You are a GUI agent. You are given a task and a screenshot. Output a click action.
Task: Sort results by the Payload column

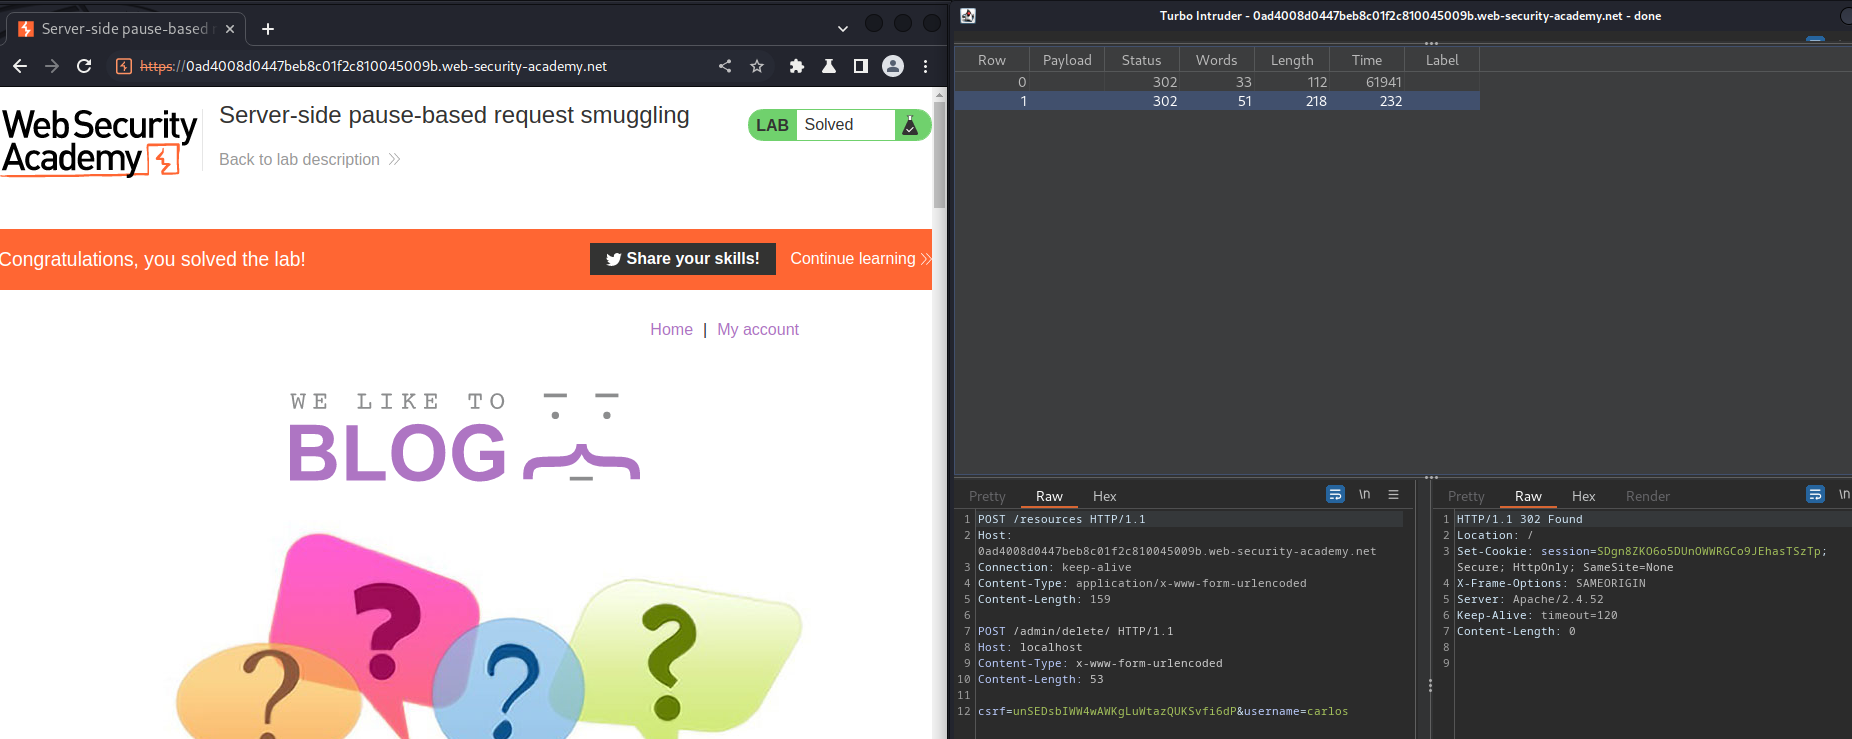pos(1067,60)
